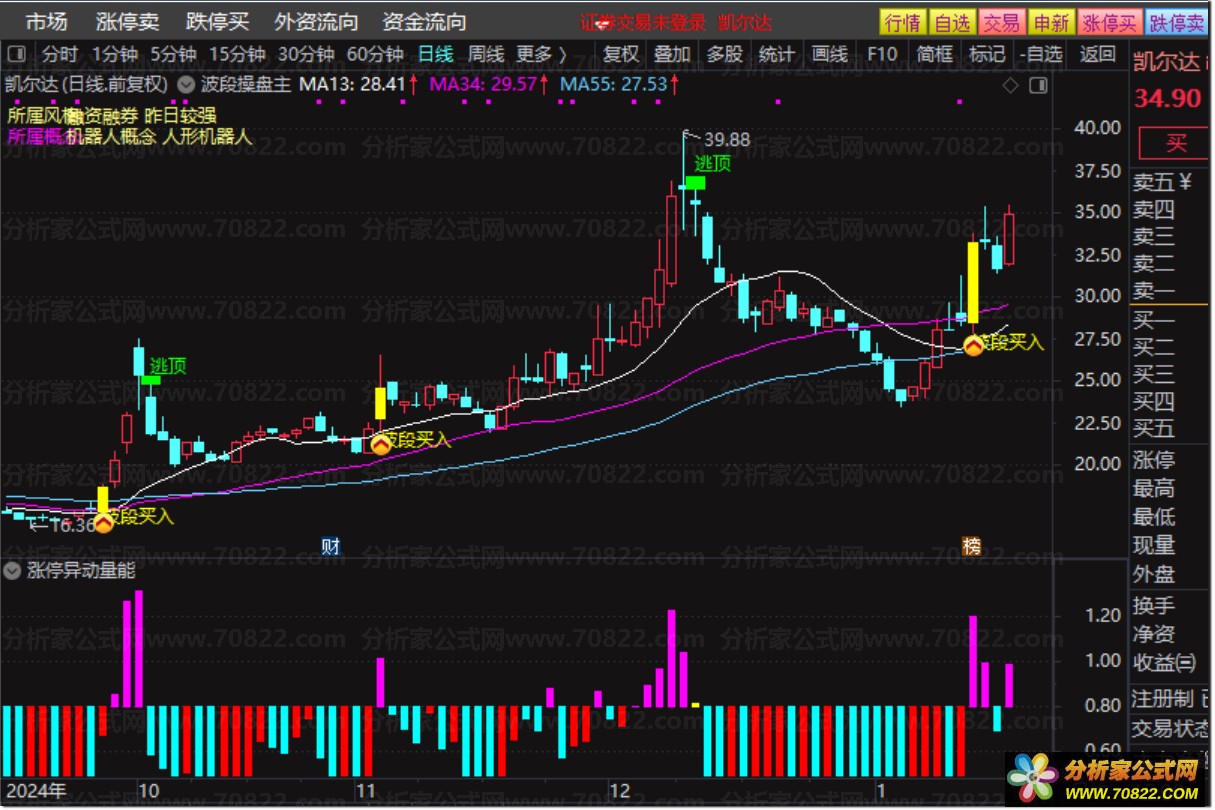Click the 人形机器人 concept label
The image size is (1215, 810).
(x=207, y=137)
